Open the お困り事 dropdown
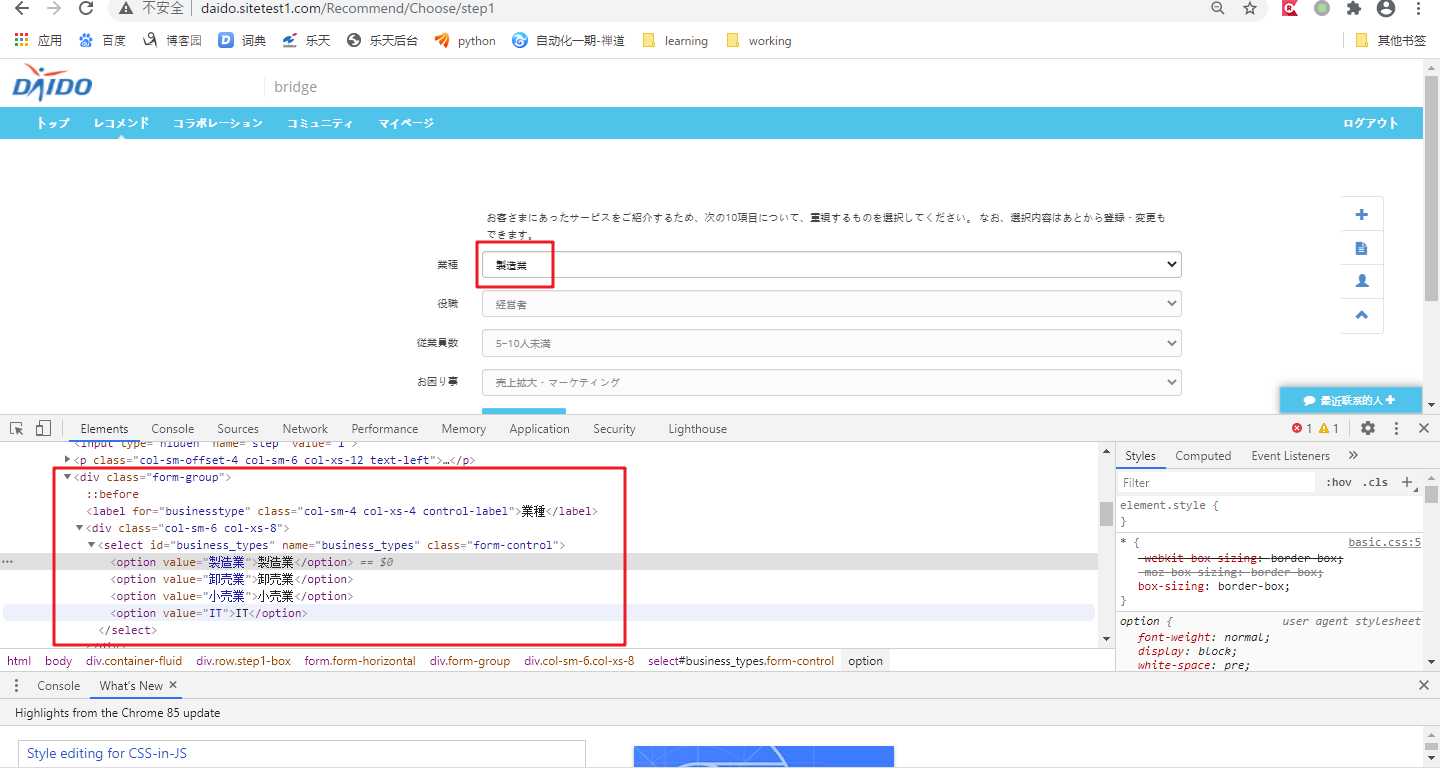 click(x=831, y=382)
